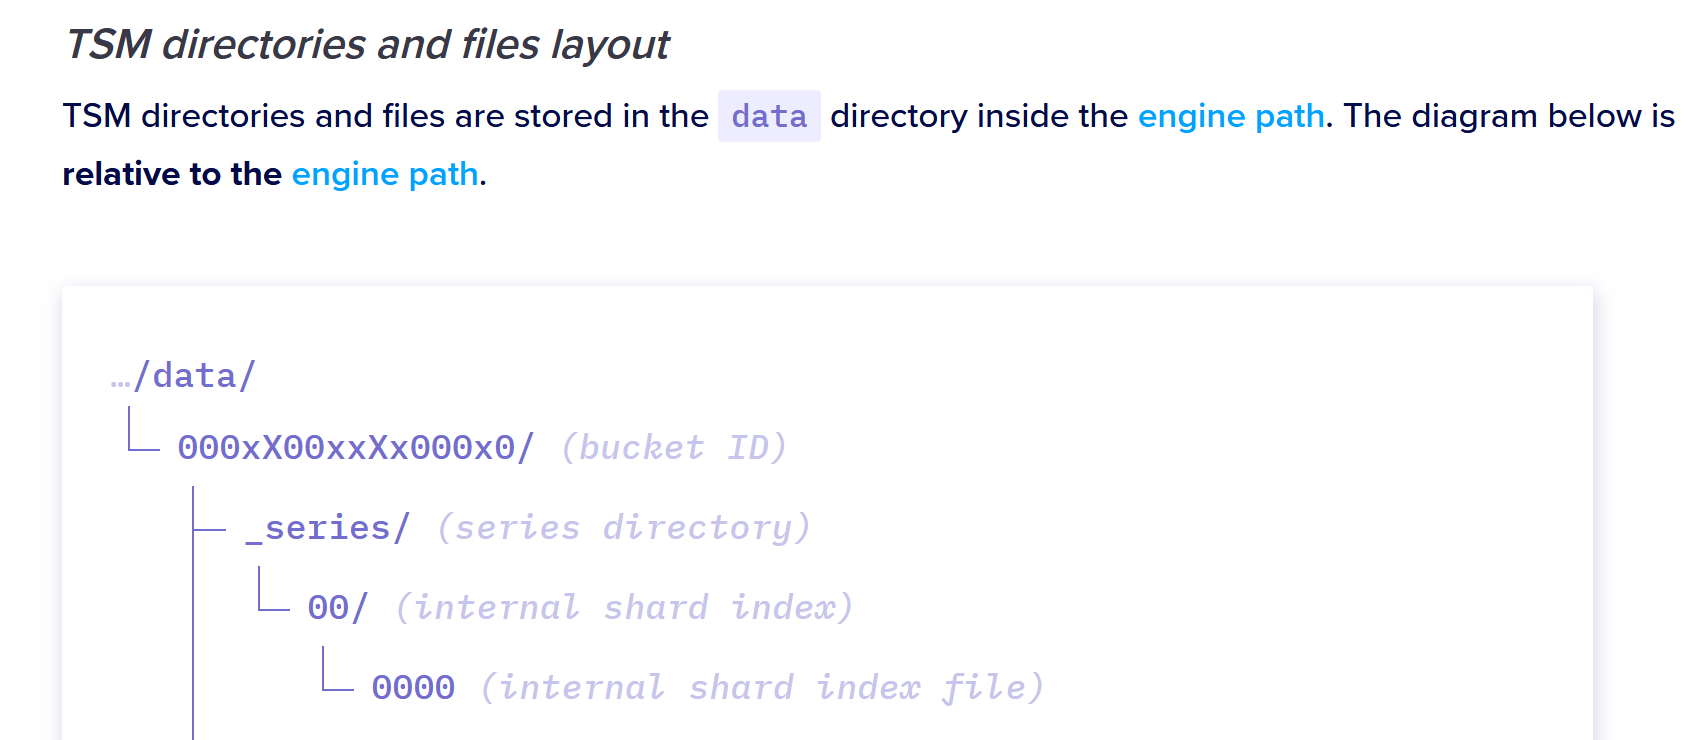Select the "TSM directories and files layout" heading
This screenshot has width=1695, height=740.
(367, 45)
